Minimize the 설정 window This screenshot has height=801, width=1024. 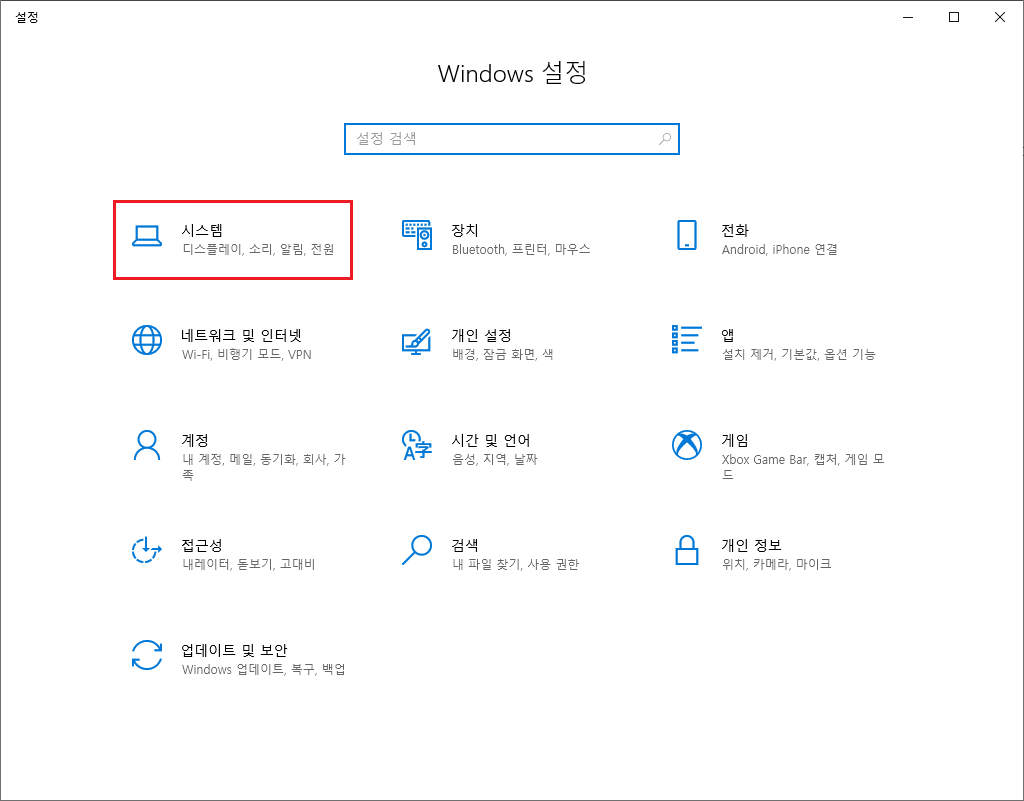click(908, 17)
